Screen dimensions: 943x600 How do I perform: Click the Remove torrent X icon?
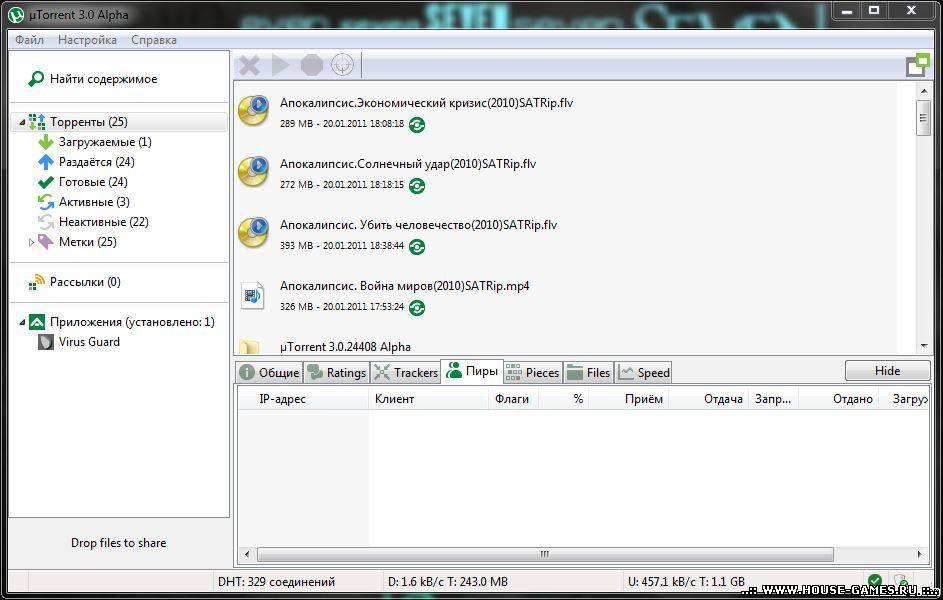pos(249,65)
